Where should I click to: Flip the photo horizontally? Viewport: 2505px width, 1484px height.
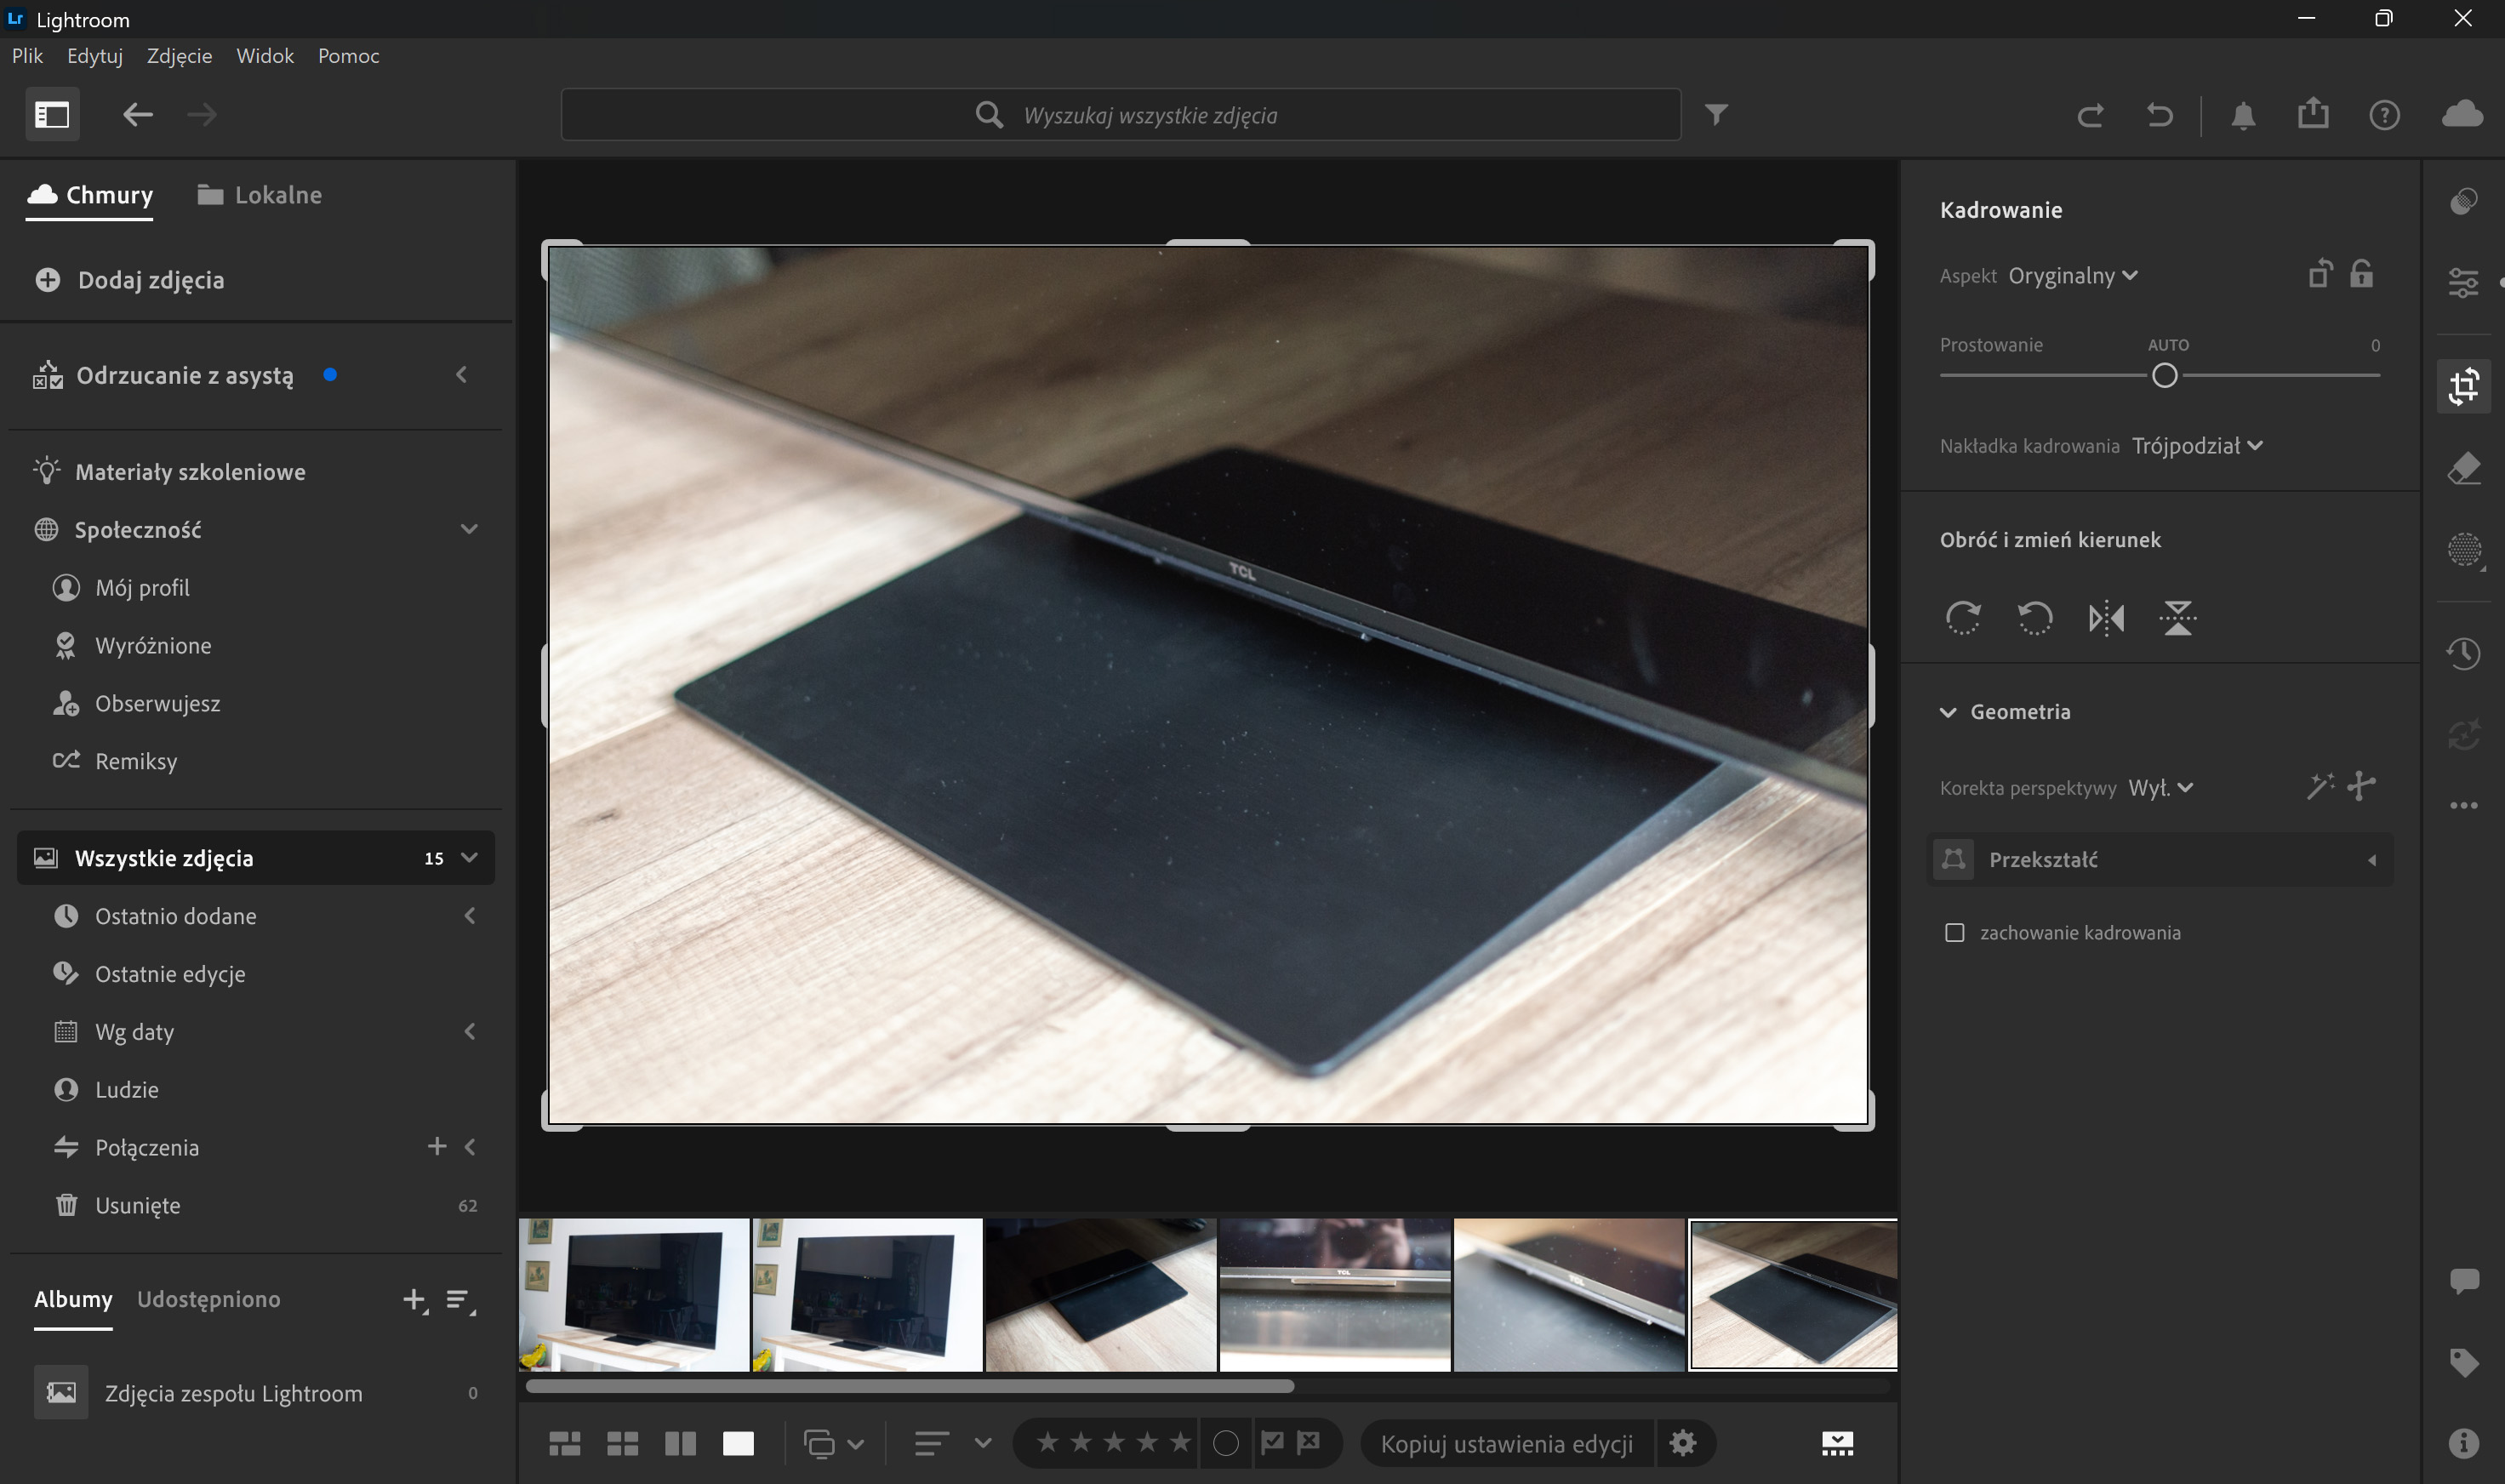pos(2106,618)
